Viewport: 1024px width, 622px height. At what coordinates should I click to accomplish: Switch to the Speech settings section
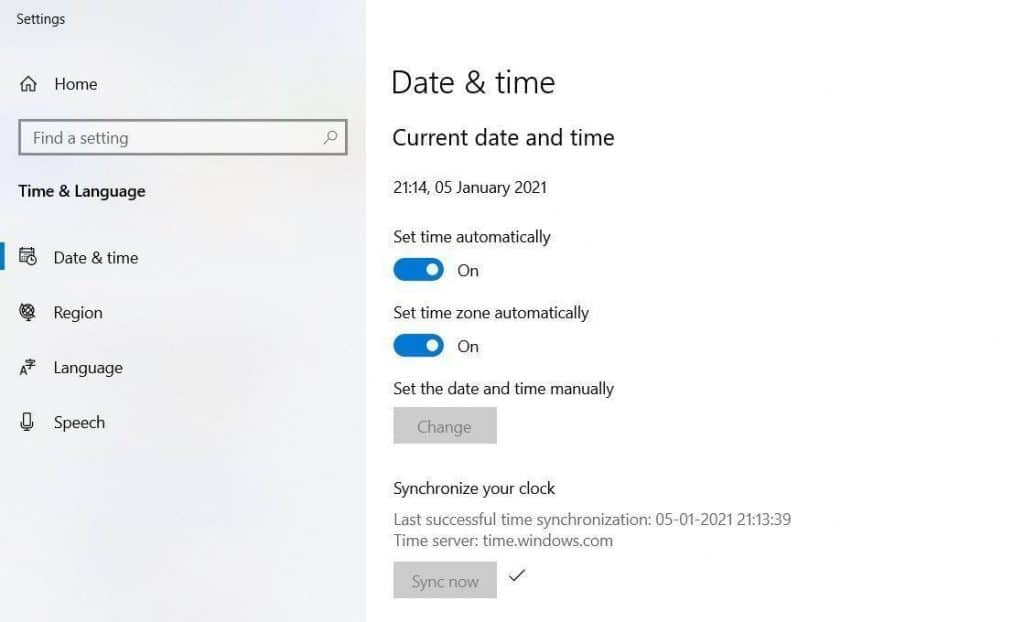pyautogui.click(x=79, y=422)
